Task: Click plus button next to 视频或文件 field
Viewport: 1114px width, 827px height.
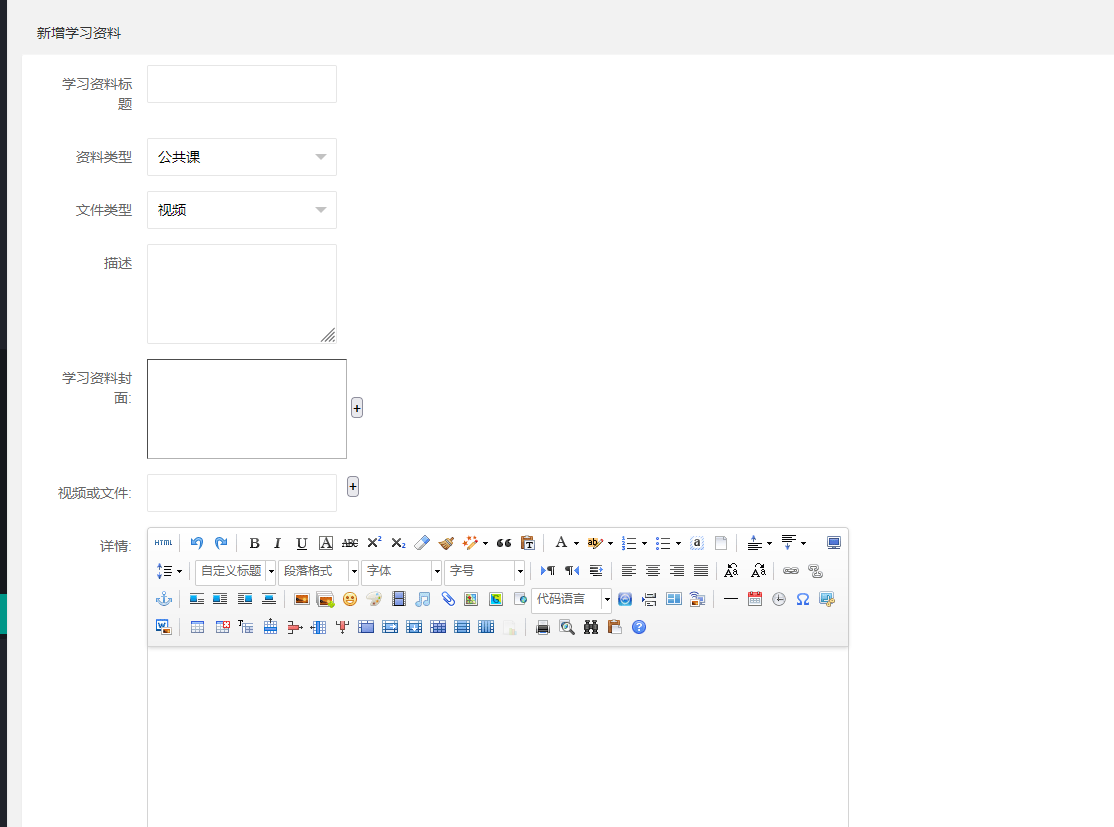Action: coord(353,486)
